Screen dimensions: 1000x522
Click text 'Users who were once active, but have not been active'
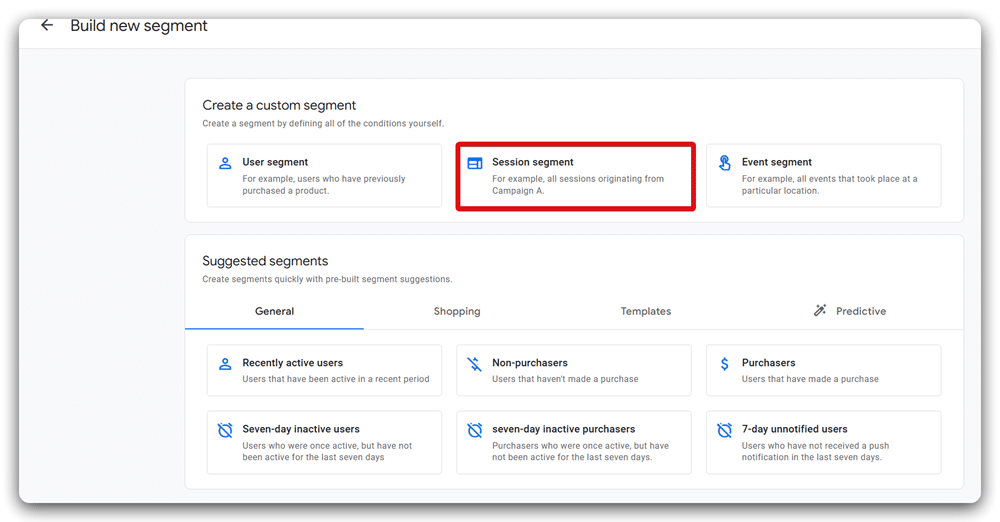coord(327,451)
